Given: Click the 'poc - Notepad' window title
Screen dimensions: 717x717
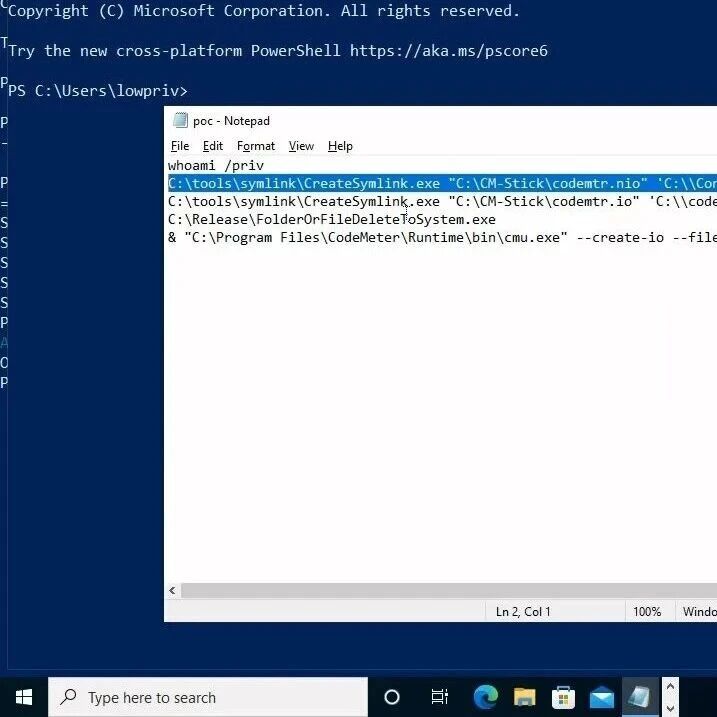Looking at the screenshot, I should click(x=231, y=121).
